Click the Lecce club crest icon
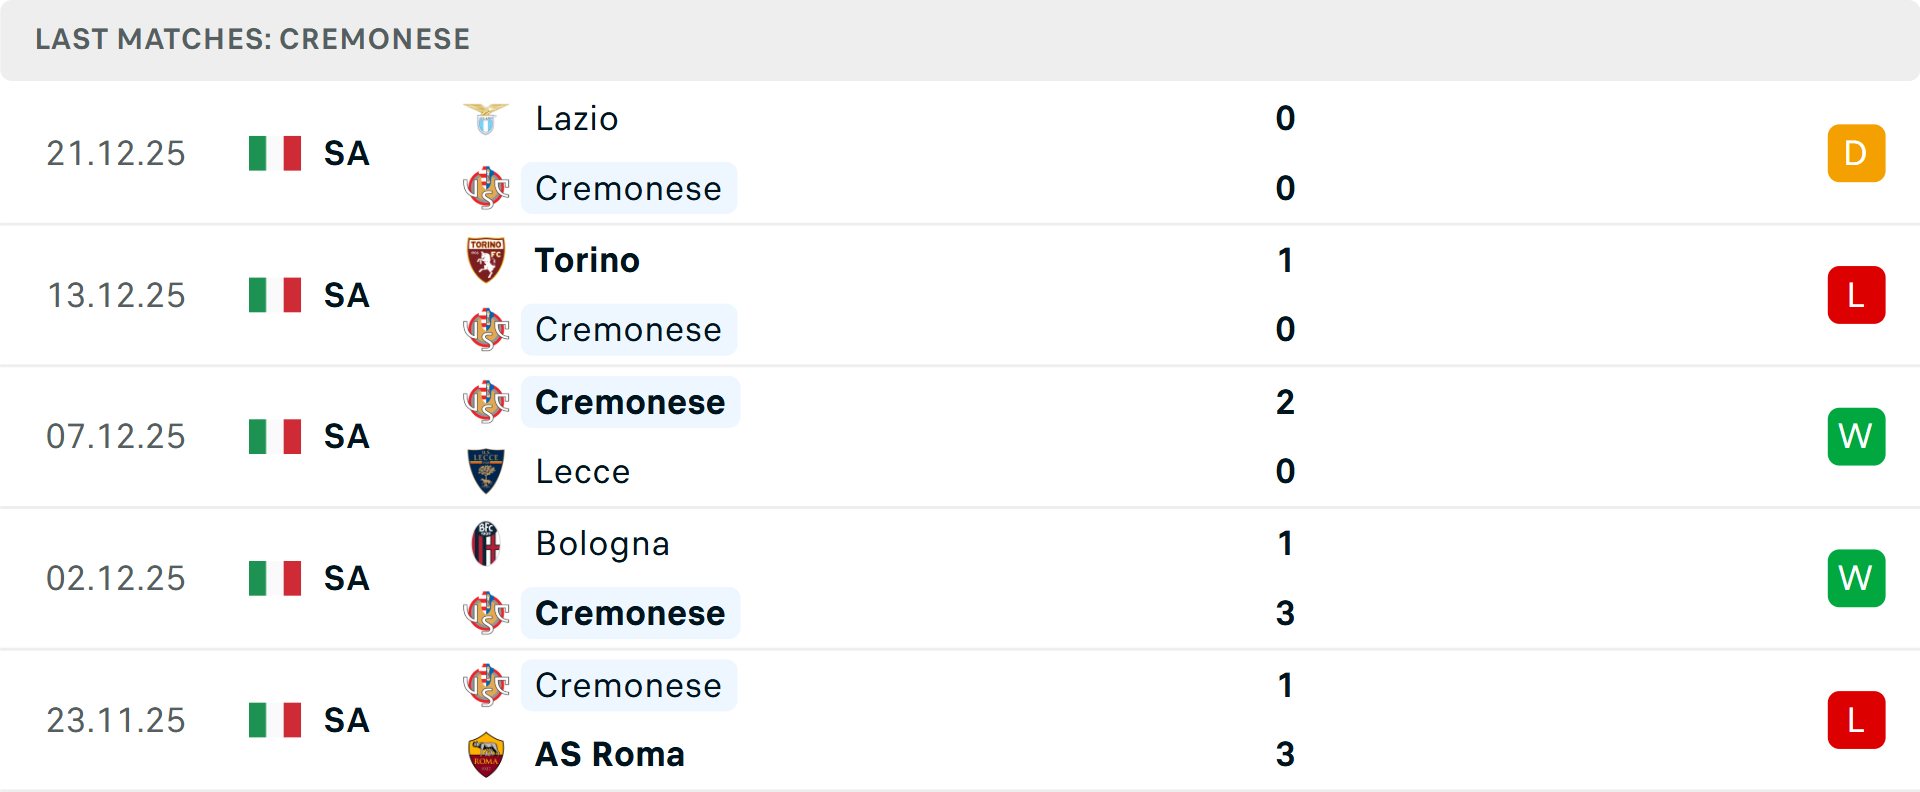This screenshot has width=1920, height=792. (x=486, y=471)
